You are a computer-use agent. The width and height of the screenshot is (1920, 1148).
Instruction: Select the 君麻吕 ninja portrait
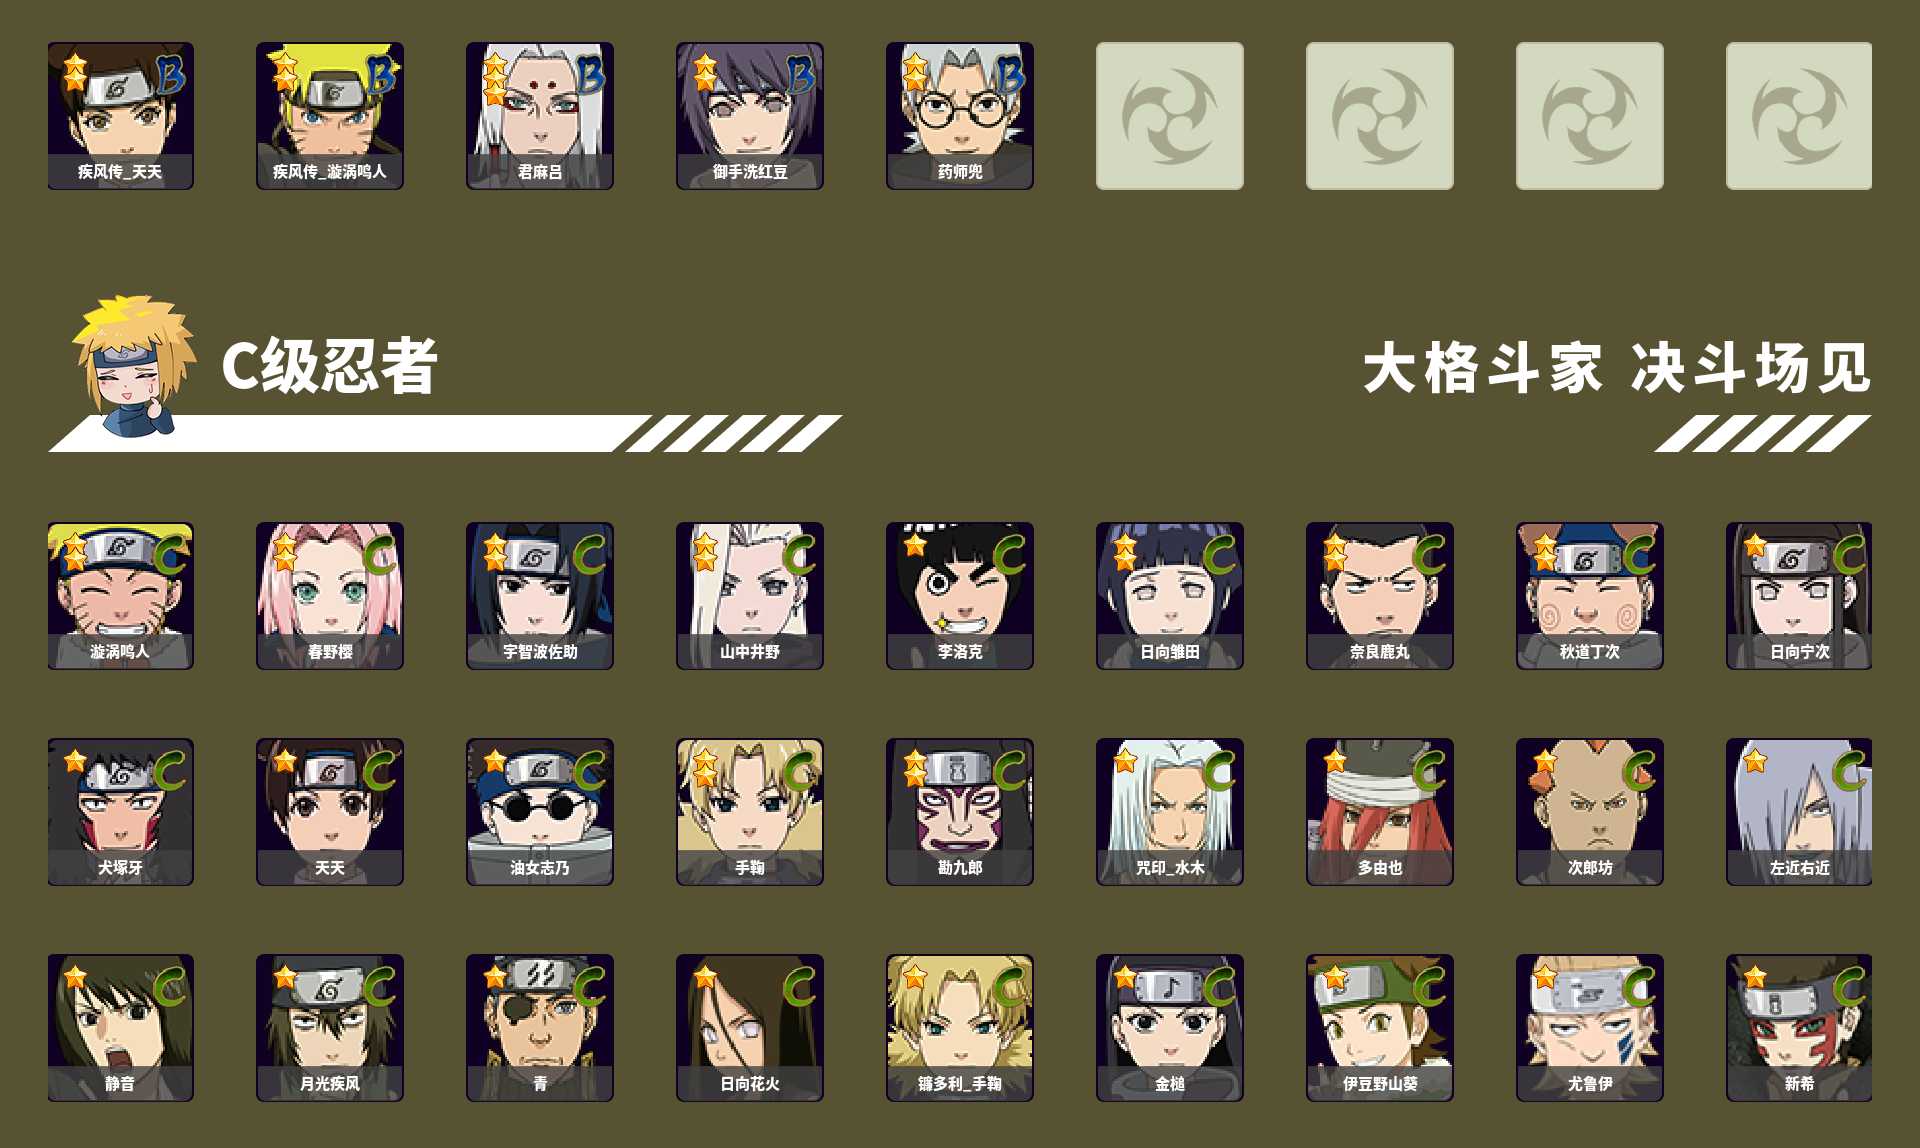pyautogui.click(x=540, y=116)
